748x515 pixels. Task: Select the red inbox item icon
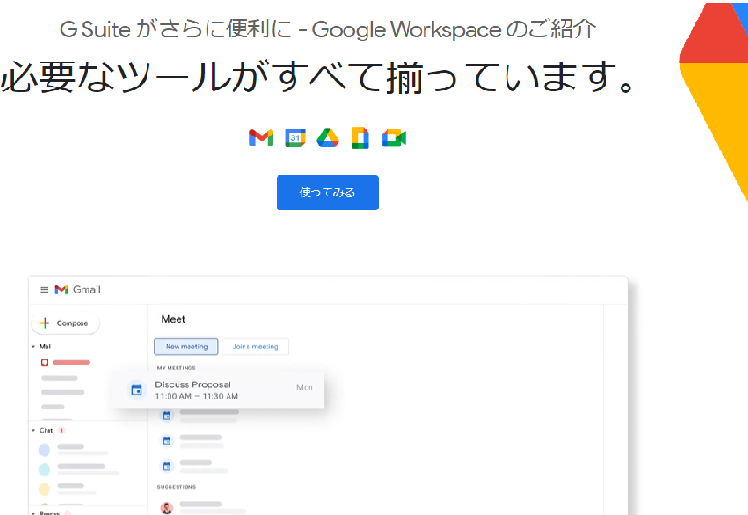click(44, 362)
